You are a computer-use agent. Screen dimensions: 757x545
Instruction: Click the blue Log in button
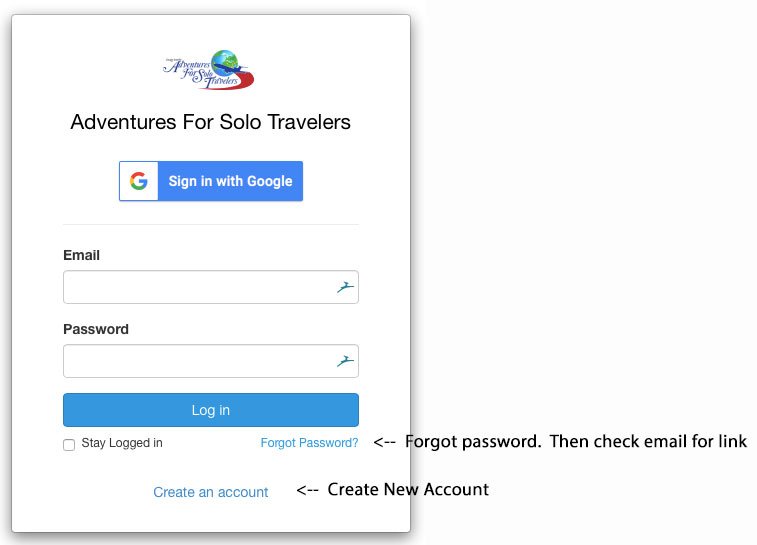coord(211,410)
